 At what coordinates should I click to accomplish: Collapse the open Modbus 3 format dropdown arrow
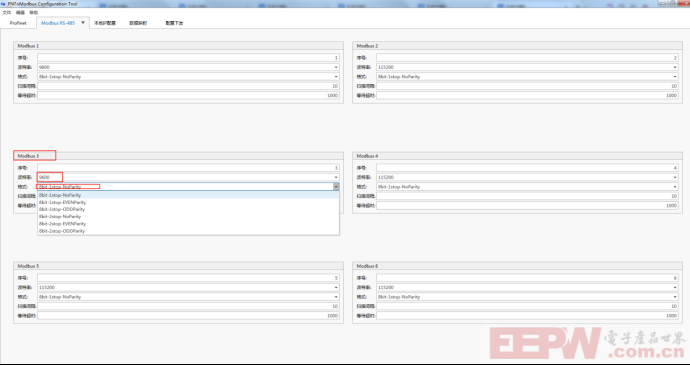[336, 187]
